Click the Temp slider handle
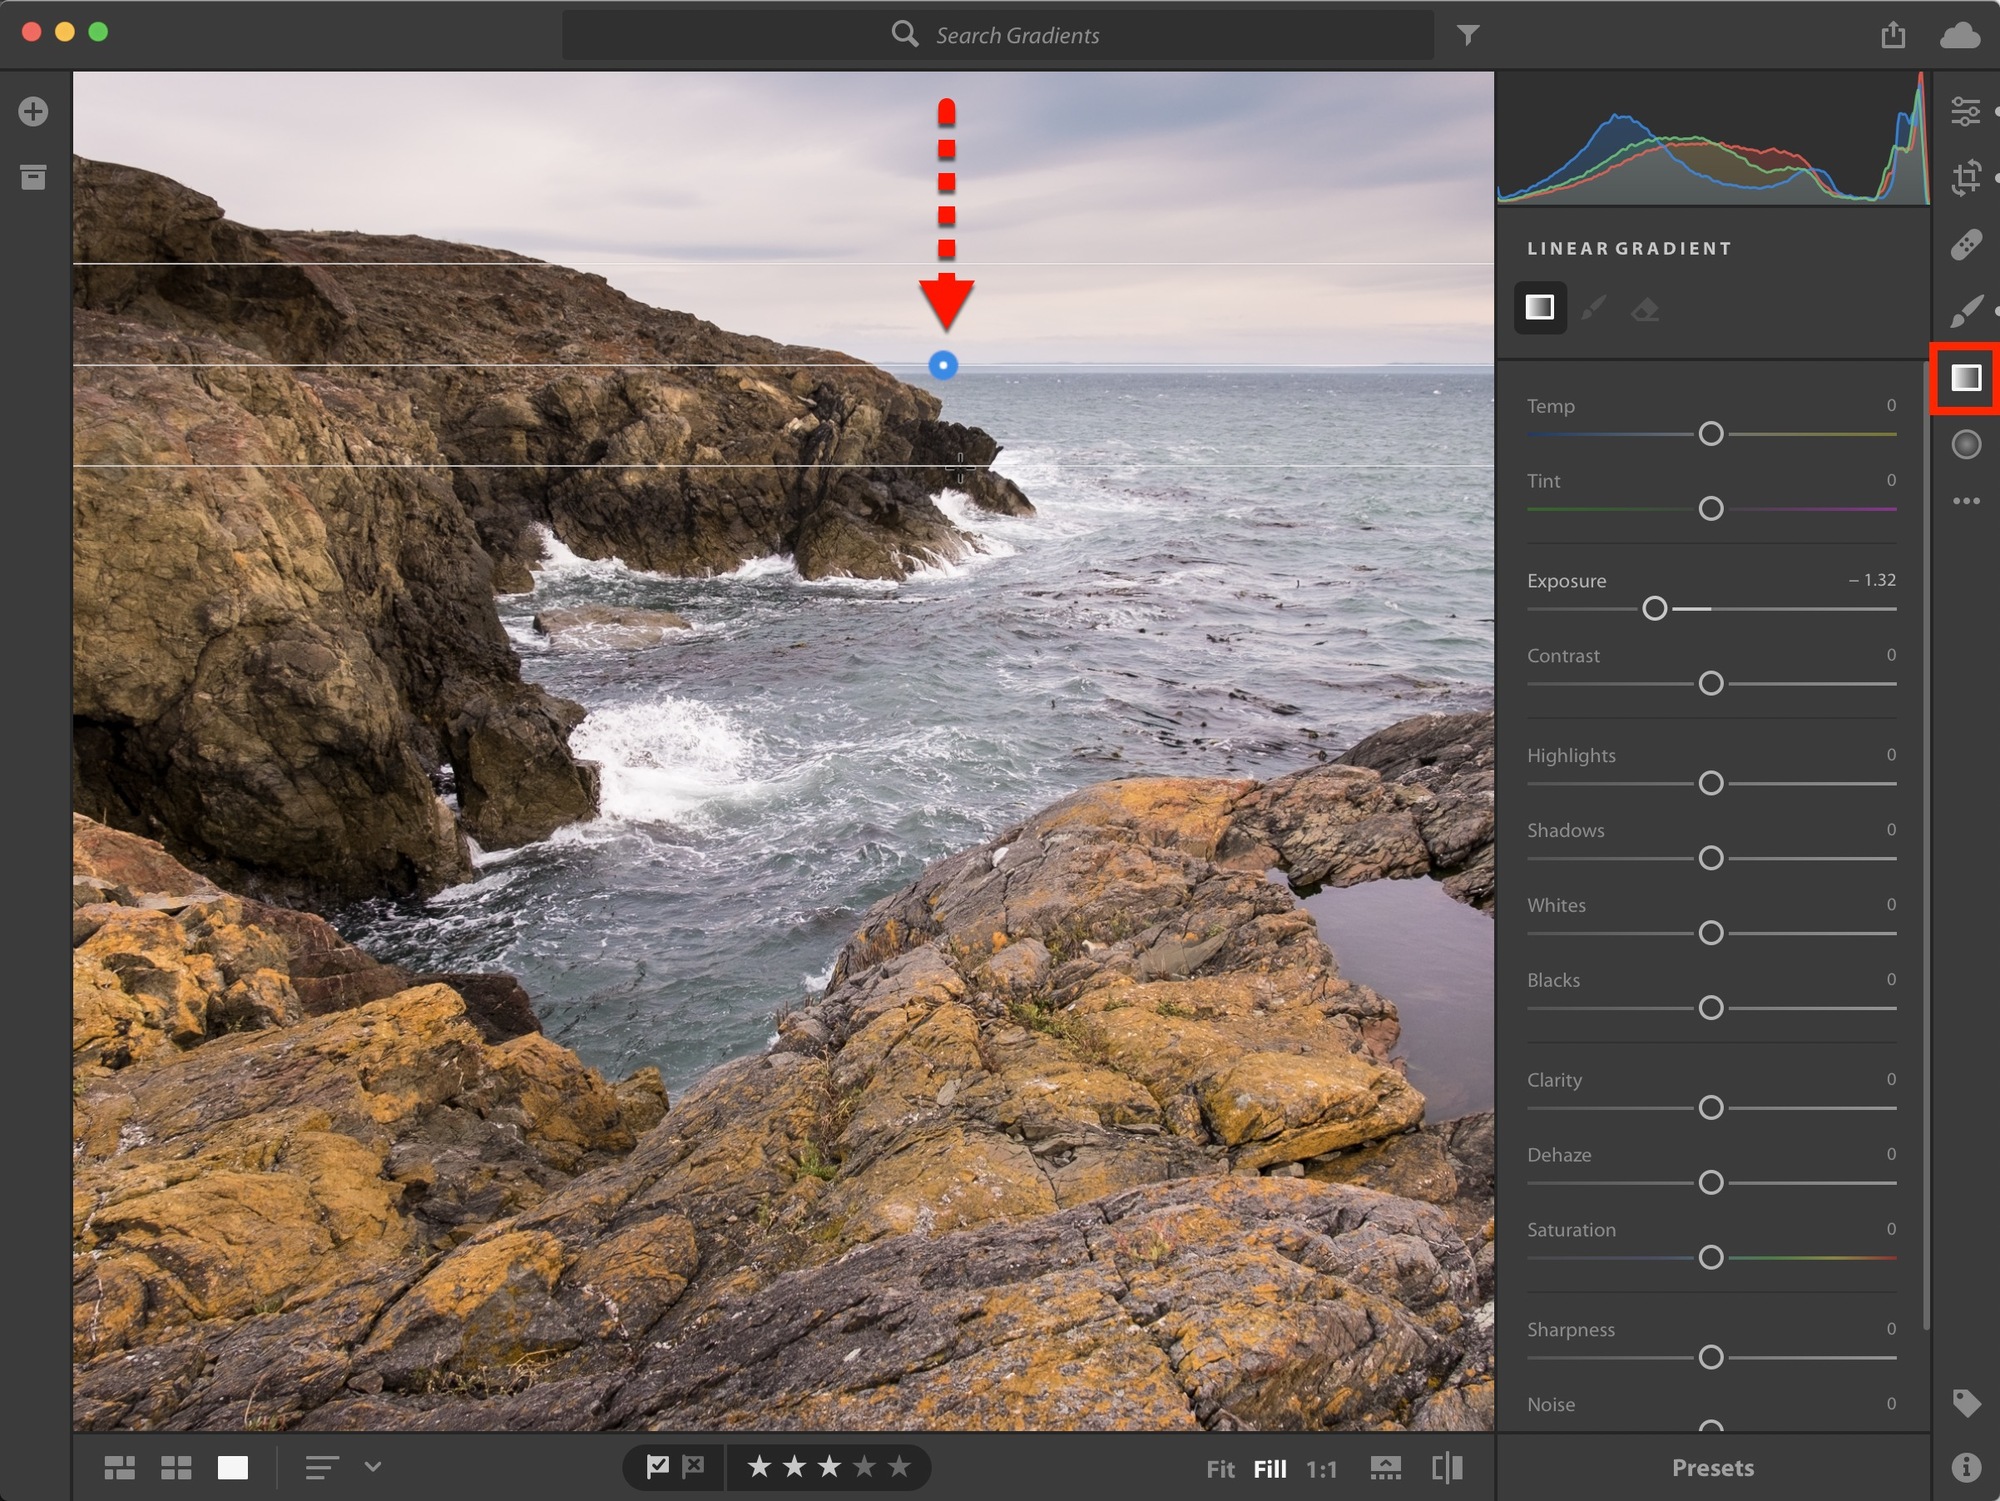Image resolution: width=2000 pixels, height=1501 pixels. tap(1711, 433)
